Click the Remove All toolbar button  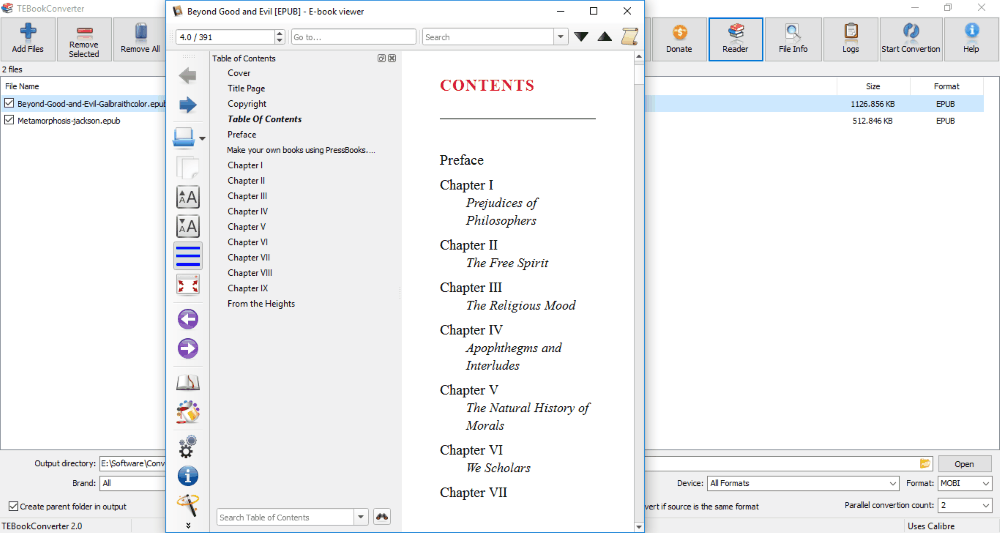pyautogui.click(x=140, y=40)
